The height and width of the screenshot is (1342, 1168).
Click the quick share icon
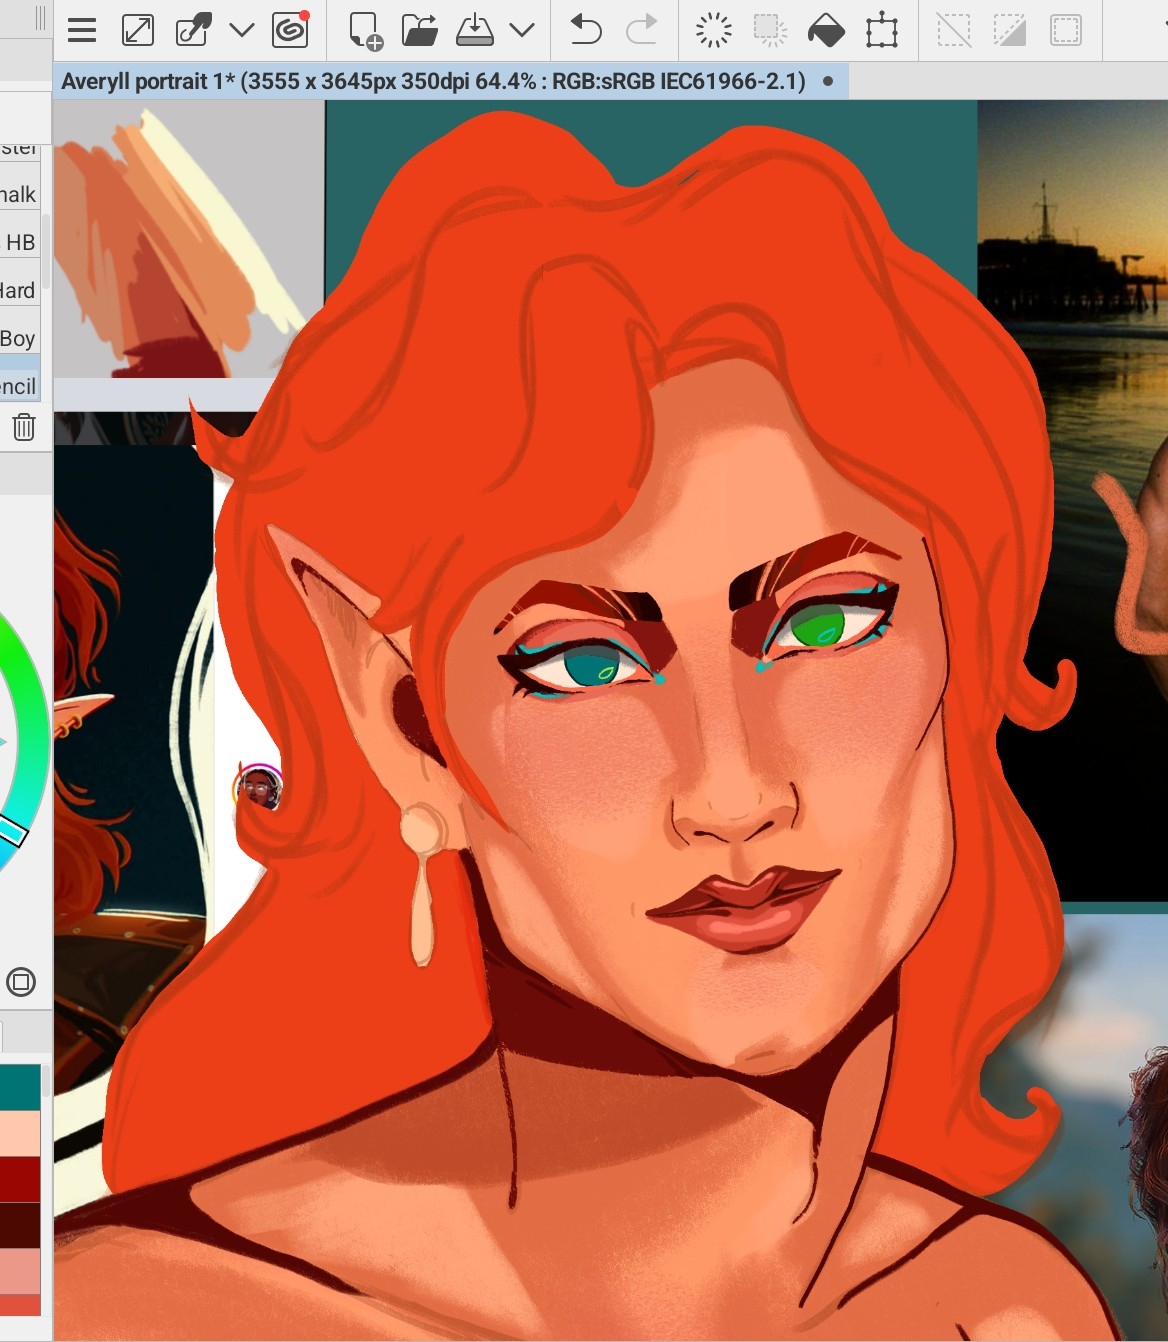coord(192,31)
